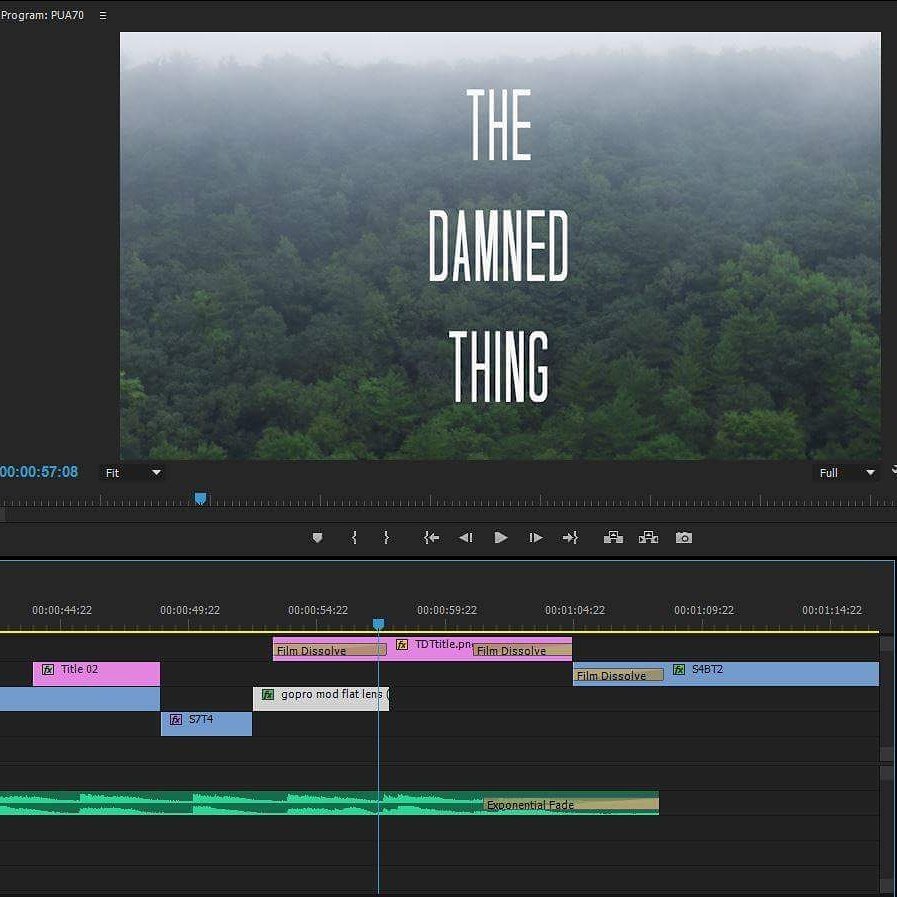
Task: Open the Full playback resolution dropdown
Action: pyautogui.click(x=847, y=473)
